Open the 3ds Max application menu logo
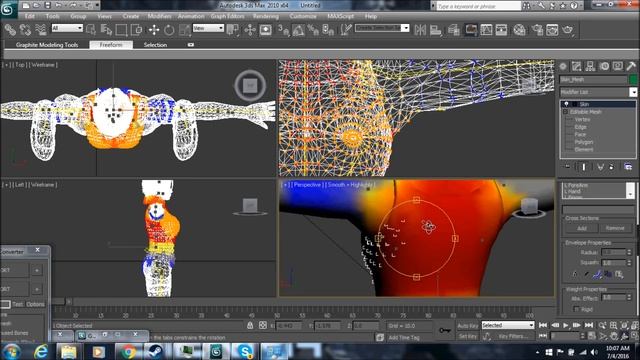Viewport: 640px width, 360px height. pyautogui.click(x=8, y=9)
